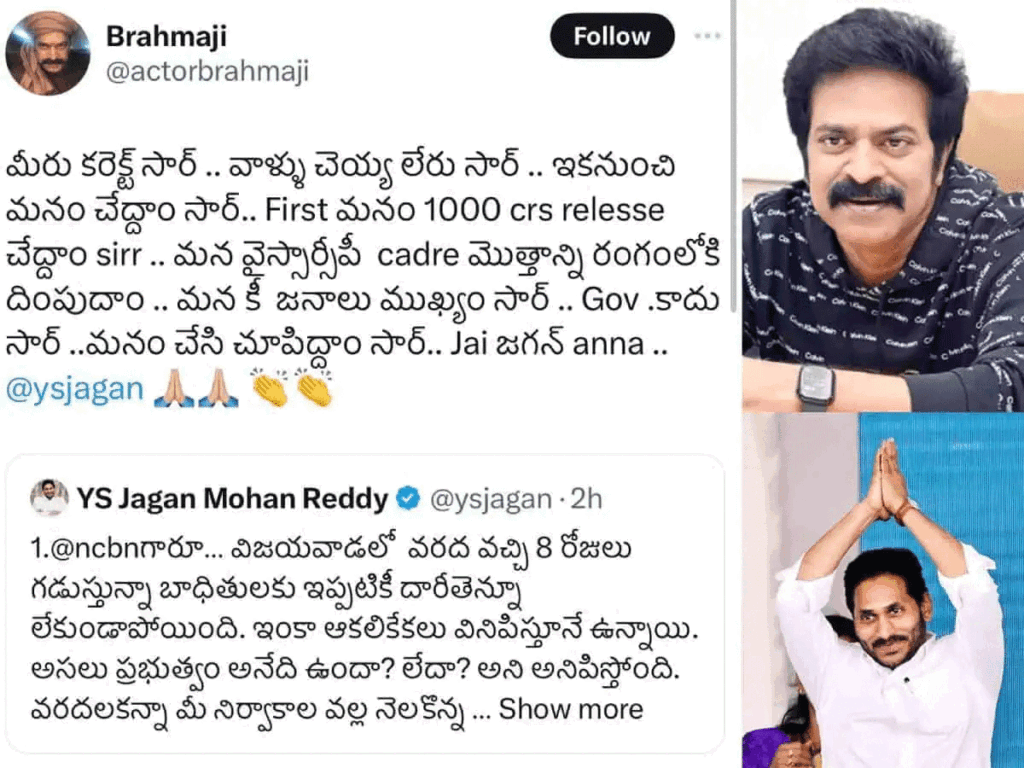Screen dimensions: 1024x768
Task: Open the three-dot more options menu
Action: click(707, 36)
